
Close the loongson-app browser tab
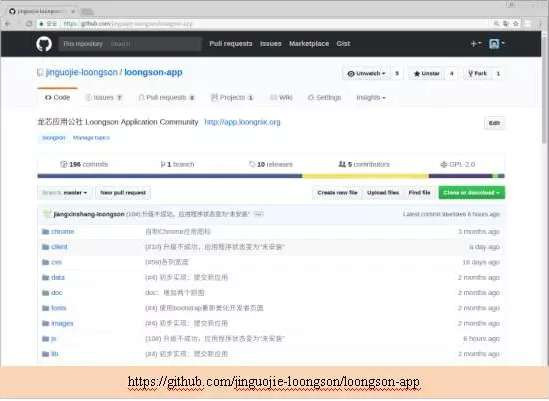[73, 11]
